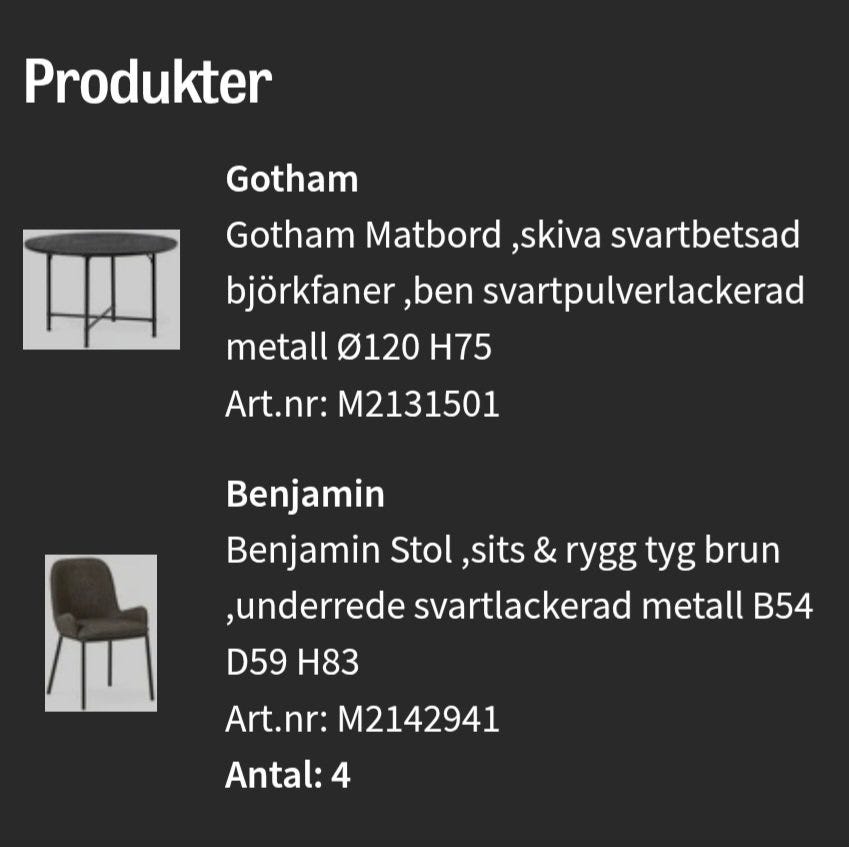Click the H83 height value
Screen dimensions: 849x847
pyautogui.click(x=325, y=662)
